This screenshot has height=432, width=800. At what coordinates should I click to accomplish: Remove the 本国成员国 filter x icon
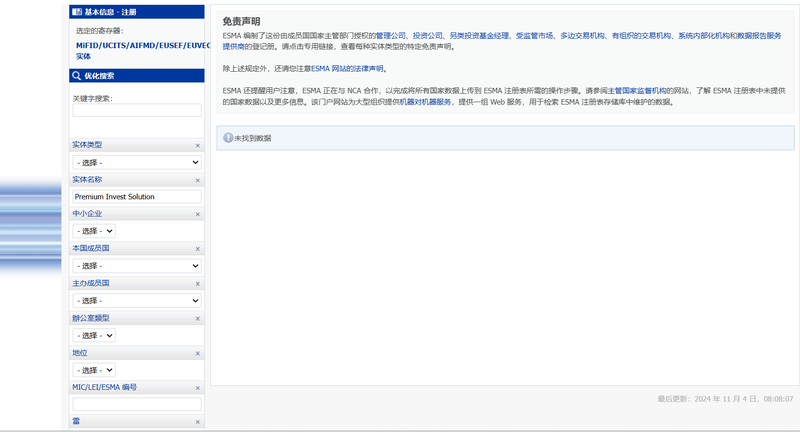click(197, 249)
